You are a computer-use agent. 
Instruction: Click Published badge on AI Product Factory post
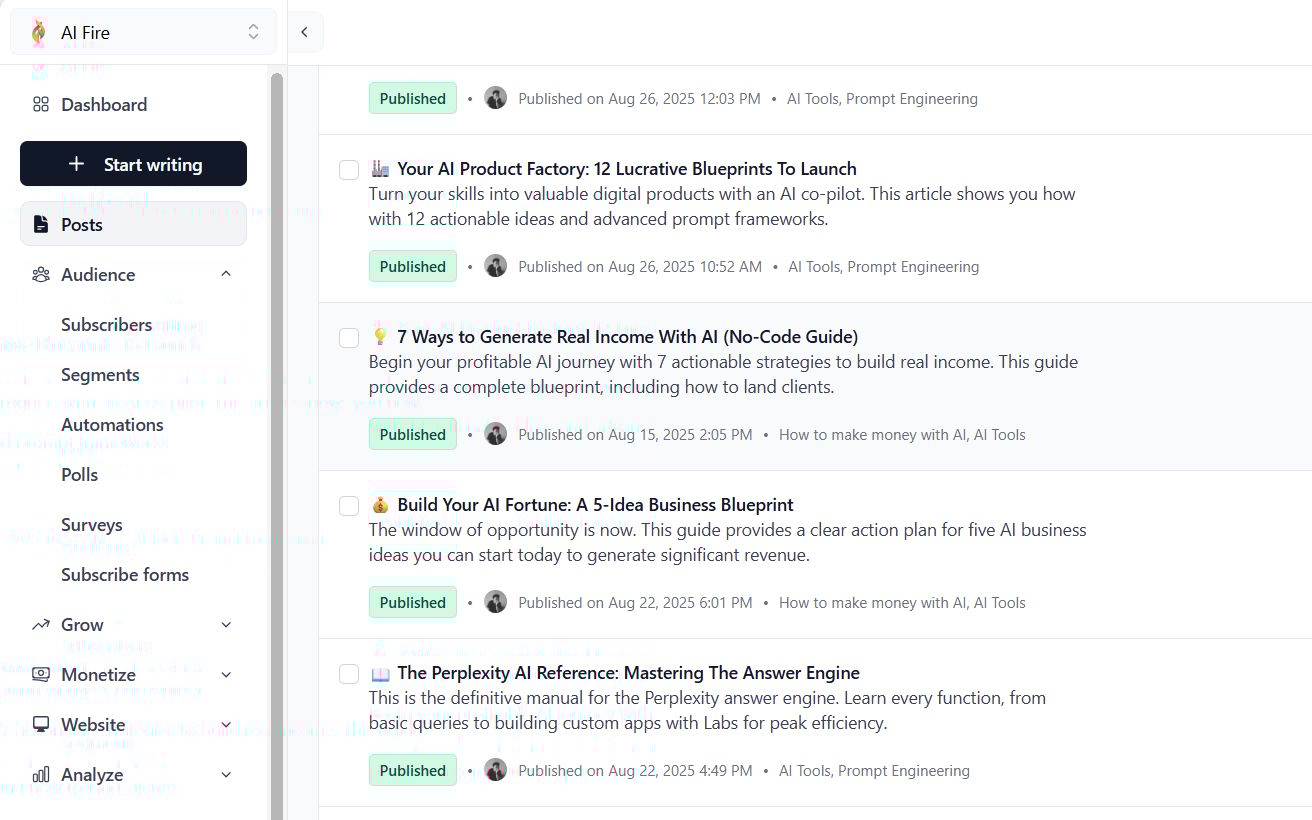point(413,266)
